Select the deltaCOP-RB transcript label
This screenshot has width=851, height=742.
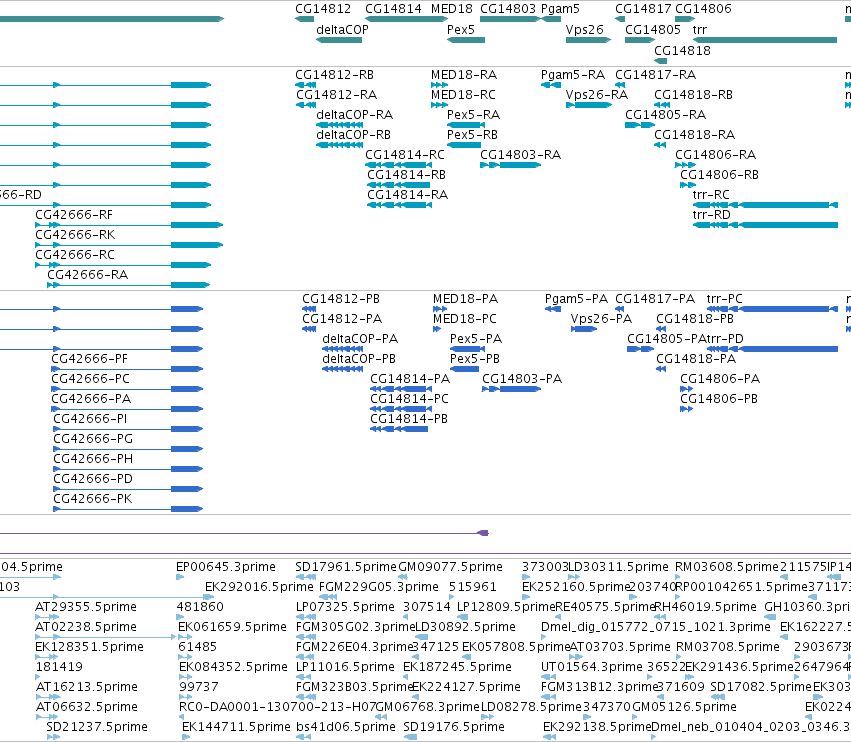tap(353, 135)
